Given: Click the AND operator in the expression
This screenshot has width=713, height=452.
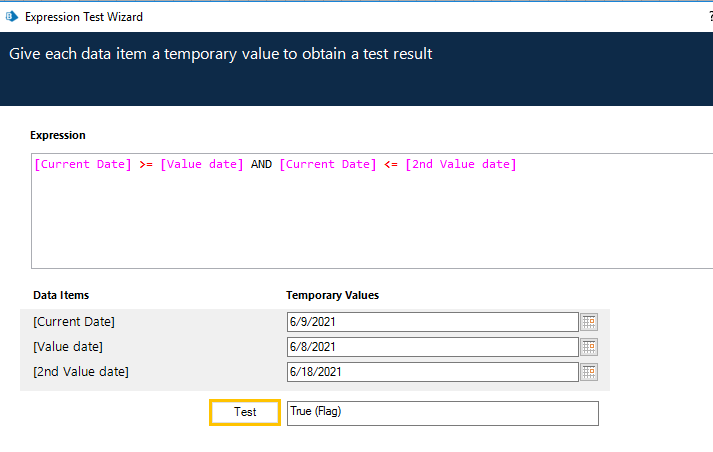Looking at the screenshot, I should pos(261,165).
